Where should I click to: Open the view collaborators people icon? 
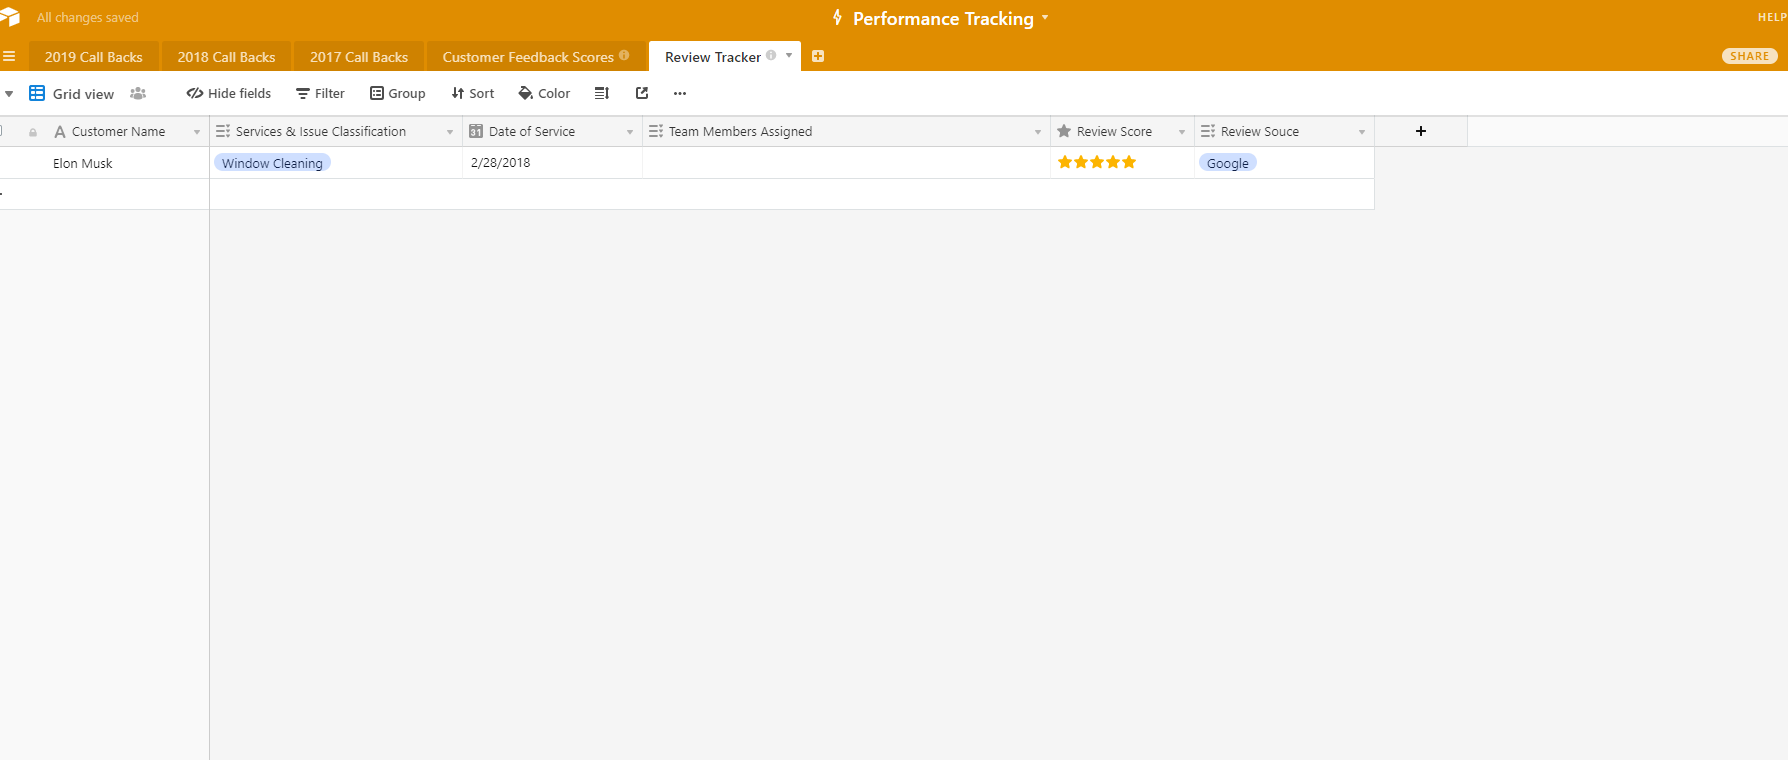[x=138, y=94]
